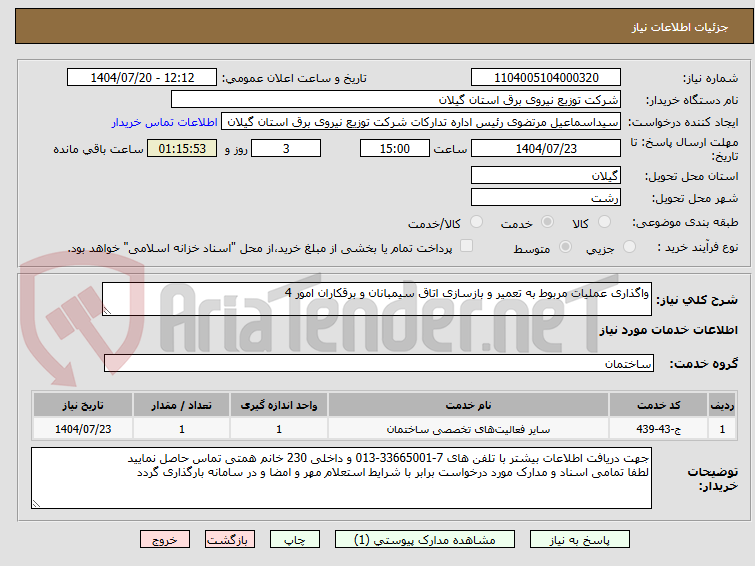Click the buyer name field شرکت توزیع نیروی برق
This screenshot has width=755, height=566.
coord(396,100)
